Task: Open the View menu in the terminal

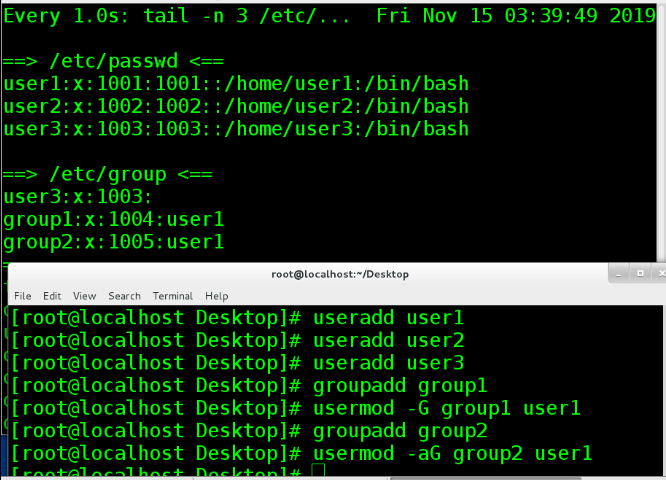Action: tap(84, 296)
